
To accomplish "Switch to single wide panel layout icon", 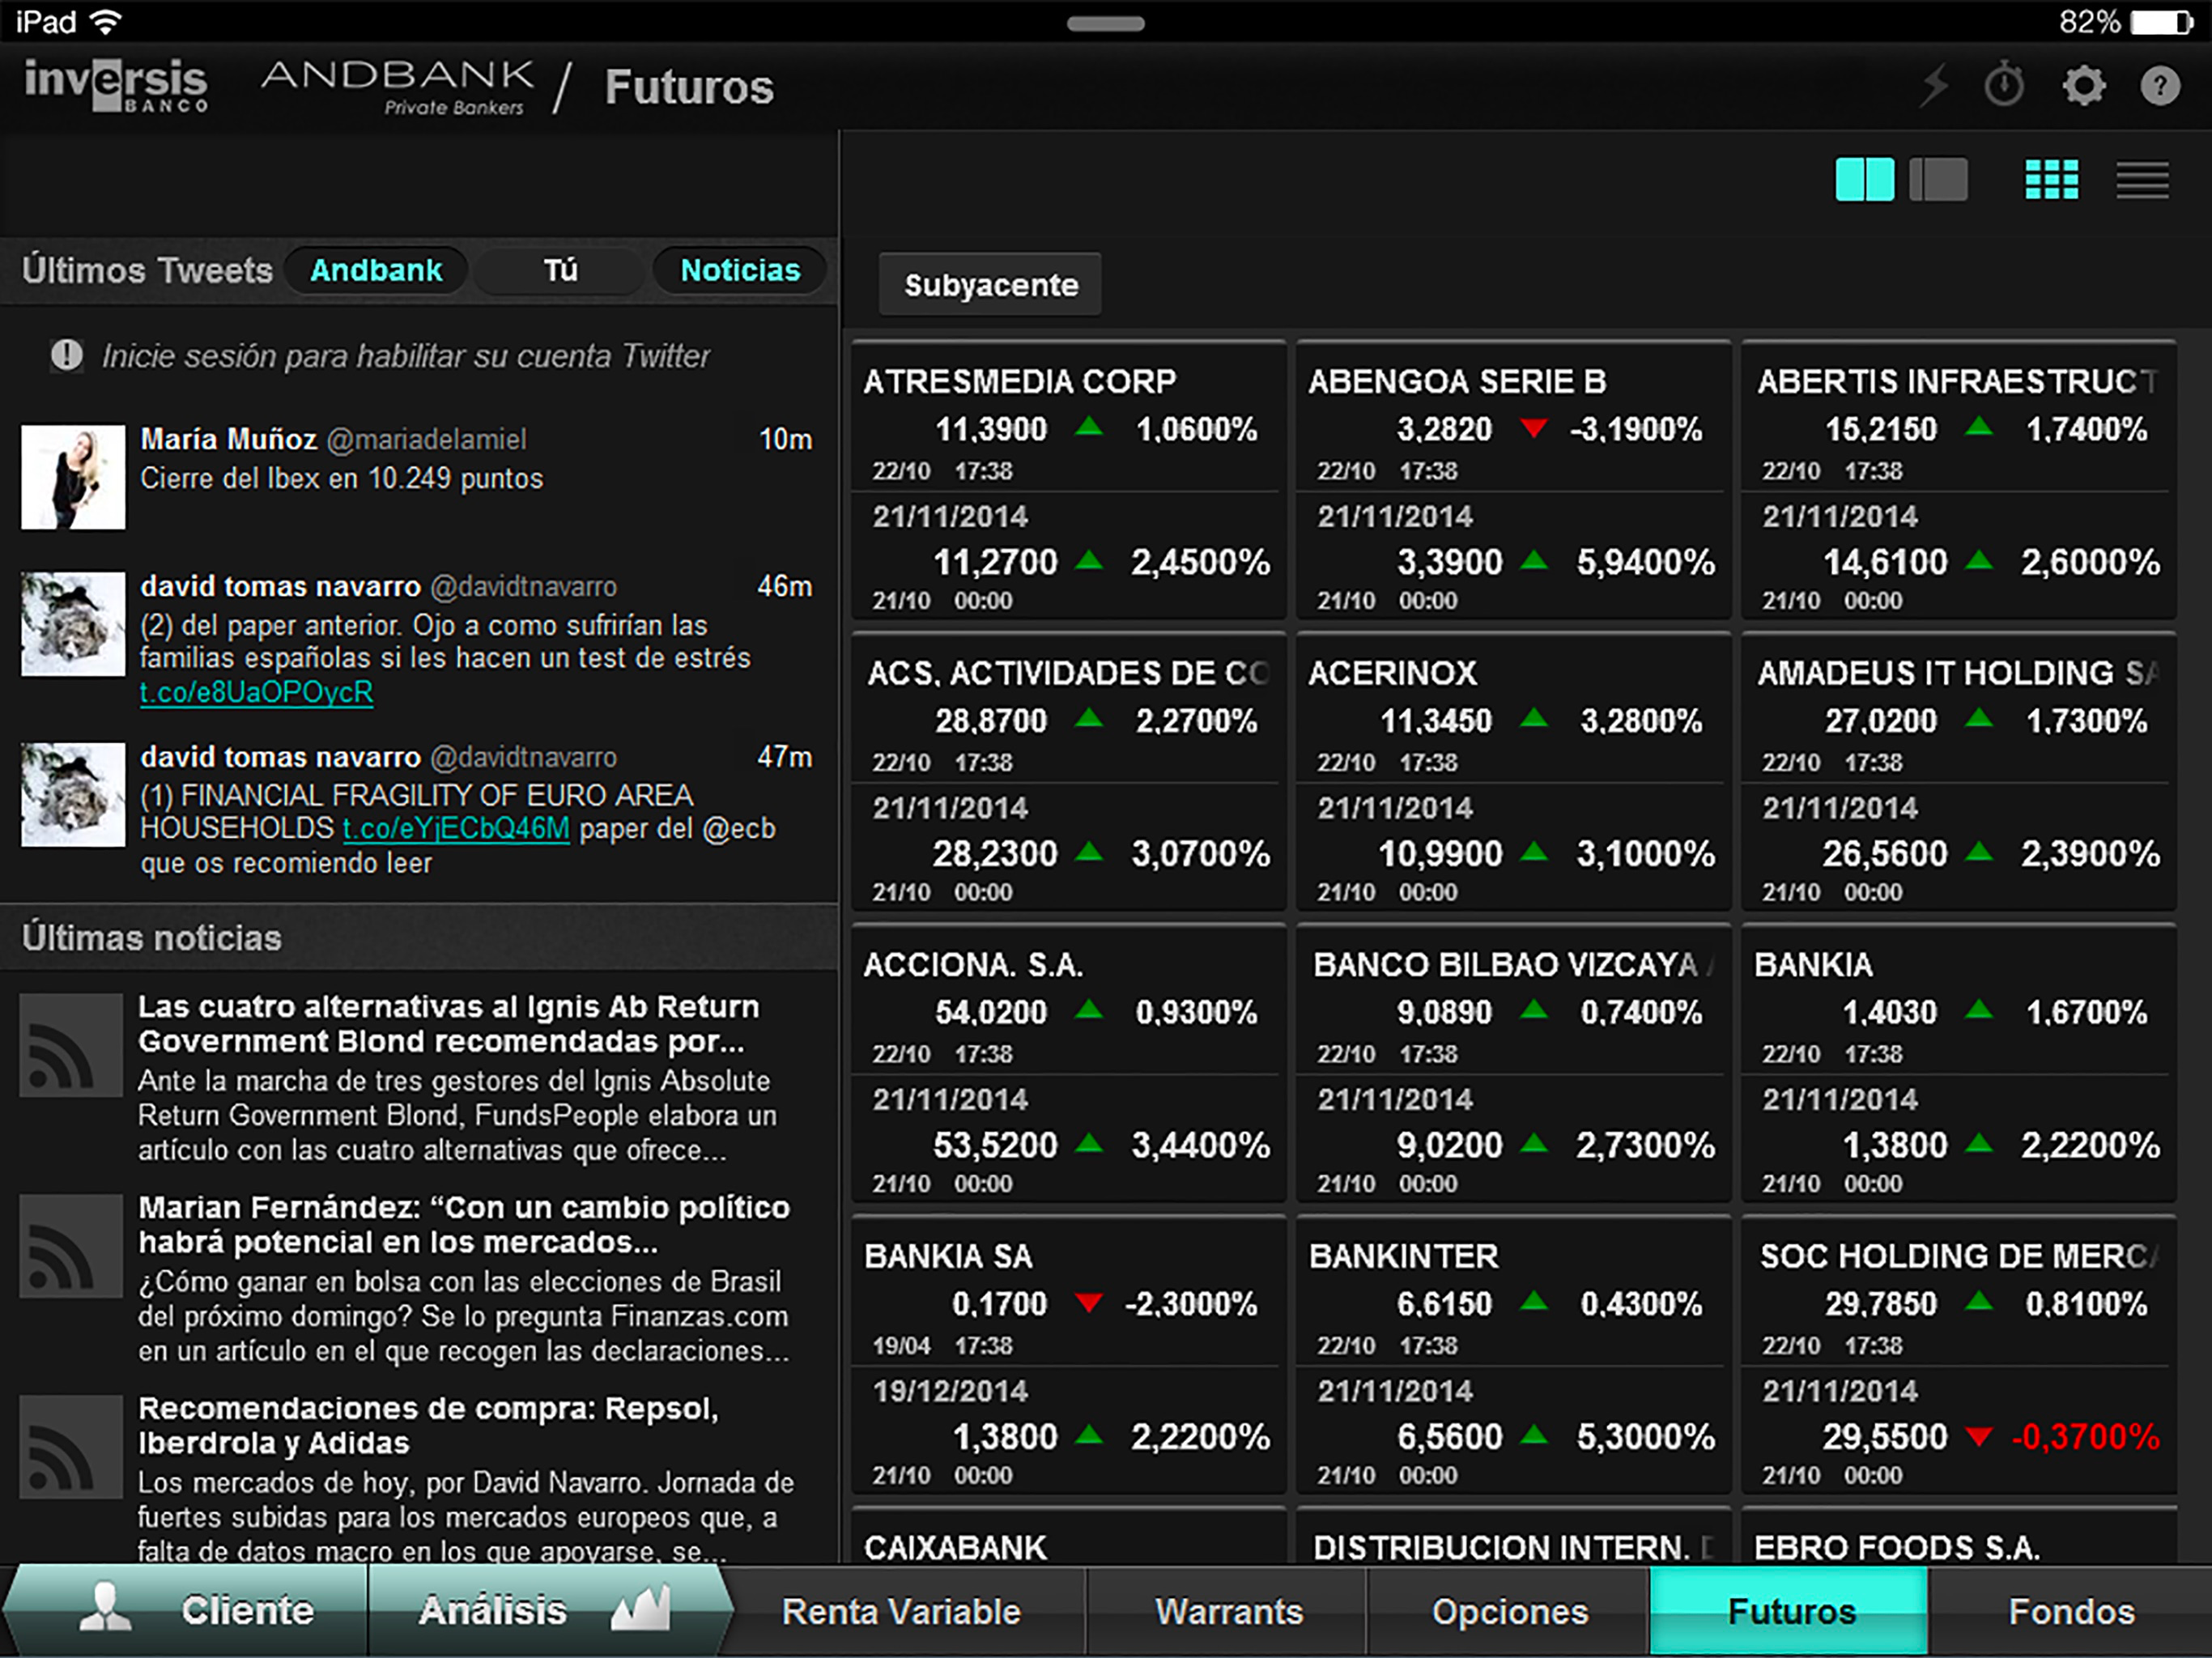I will click(1938, 180).
